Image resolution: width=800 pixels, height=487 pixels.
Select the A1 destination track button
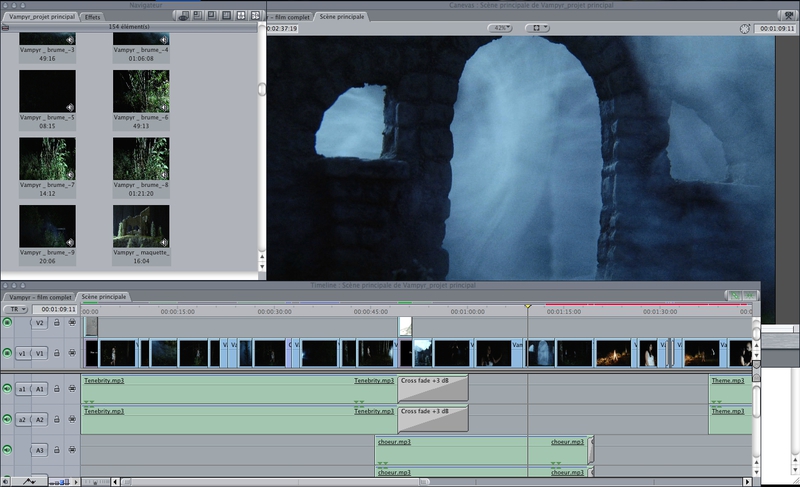[x=39, y=389]
